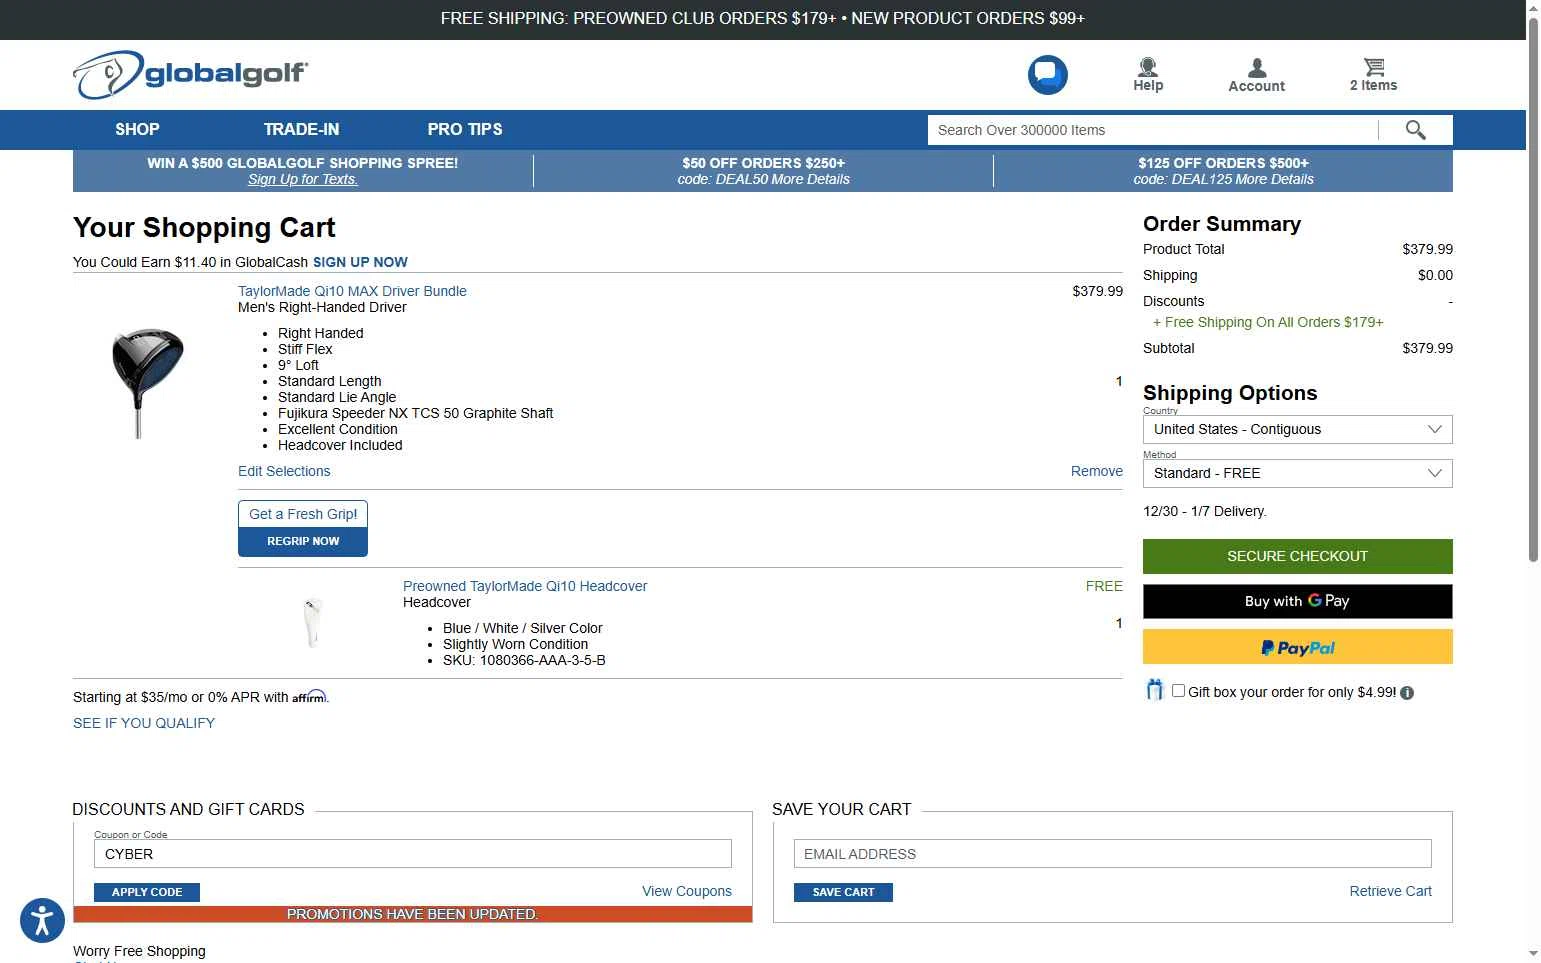Open the SHOP menu
Image resolution: width=1541 pixels, height=963 pixels.
coord(137,129)
